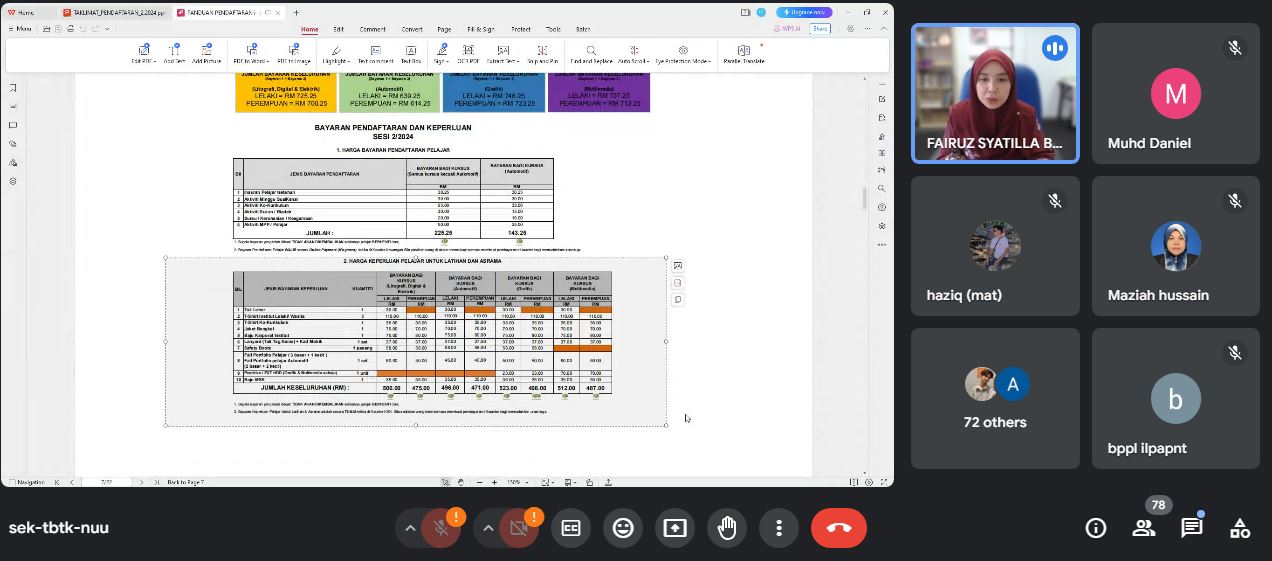The height and width of the screenshot is (561, 1272).
Task: Start presenting your screen
Action: (x=675, y=528)
